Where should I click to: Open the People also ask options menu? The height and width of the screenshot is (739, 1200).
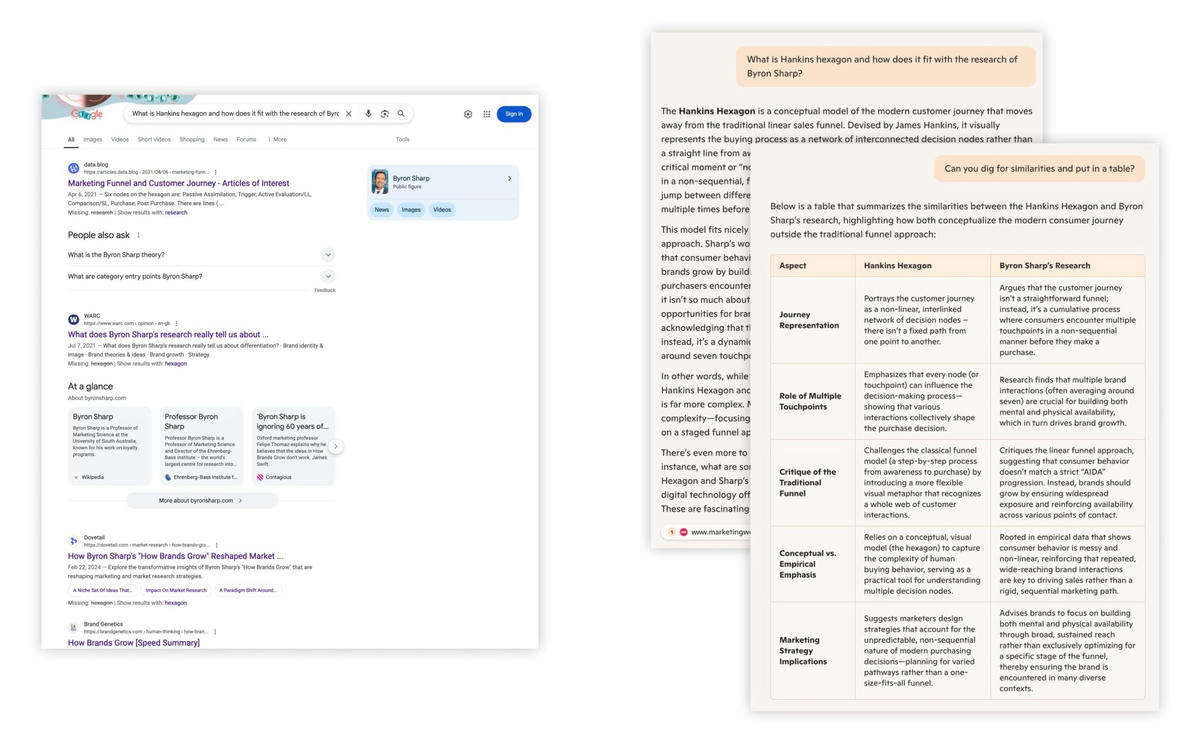(138, 235)
